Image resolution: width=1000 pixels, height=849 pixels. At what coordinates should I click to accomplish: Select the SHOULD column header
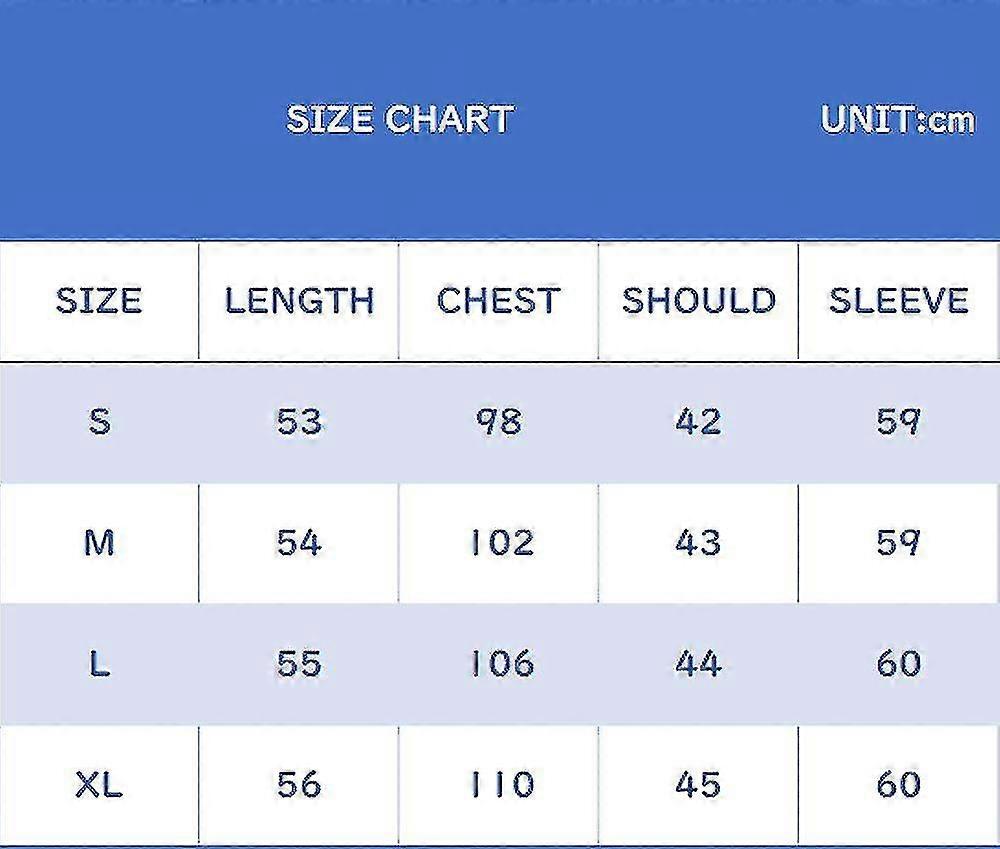[699, 300]
